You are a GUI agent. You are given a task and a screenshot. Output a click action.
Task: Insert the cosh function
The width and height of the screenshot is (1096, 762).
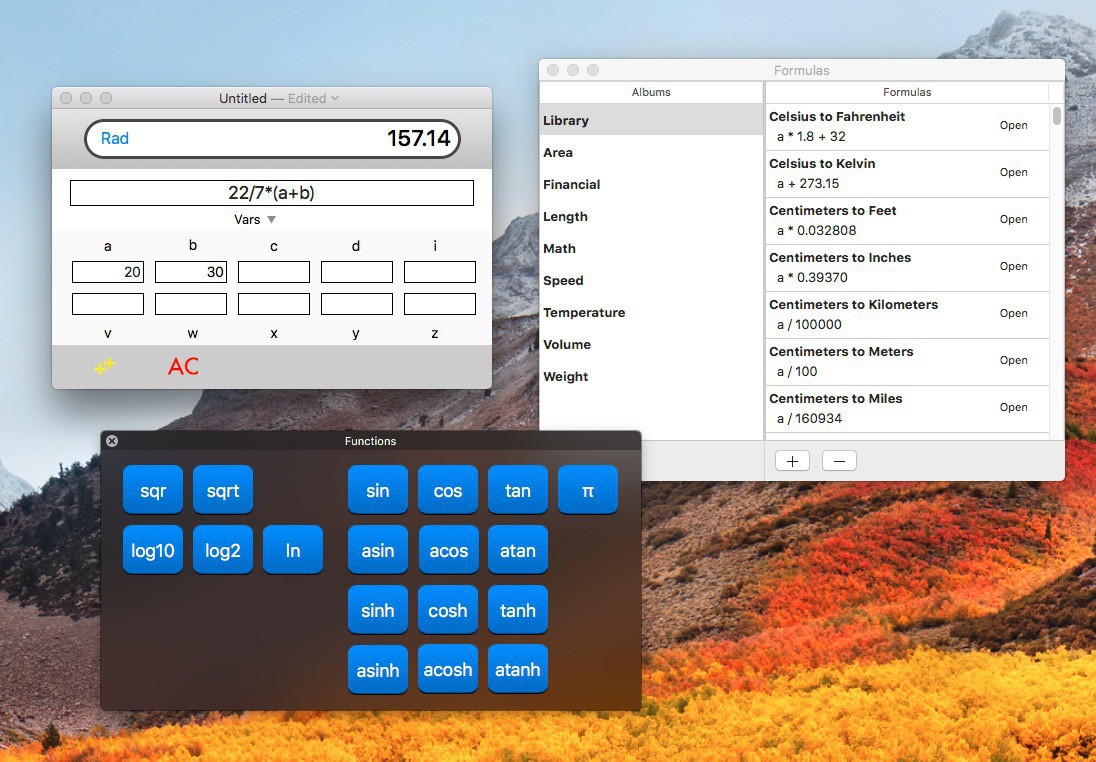(x=447, y=610)
